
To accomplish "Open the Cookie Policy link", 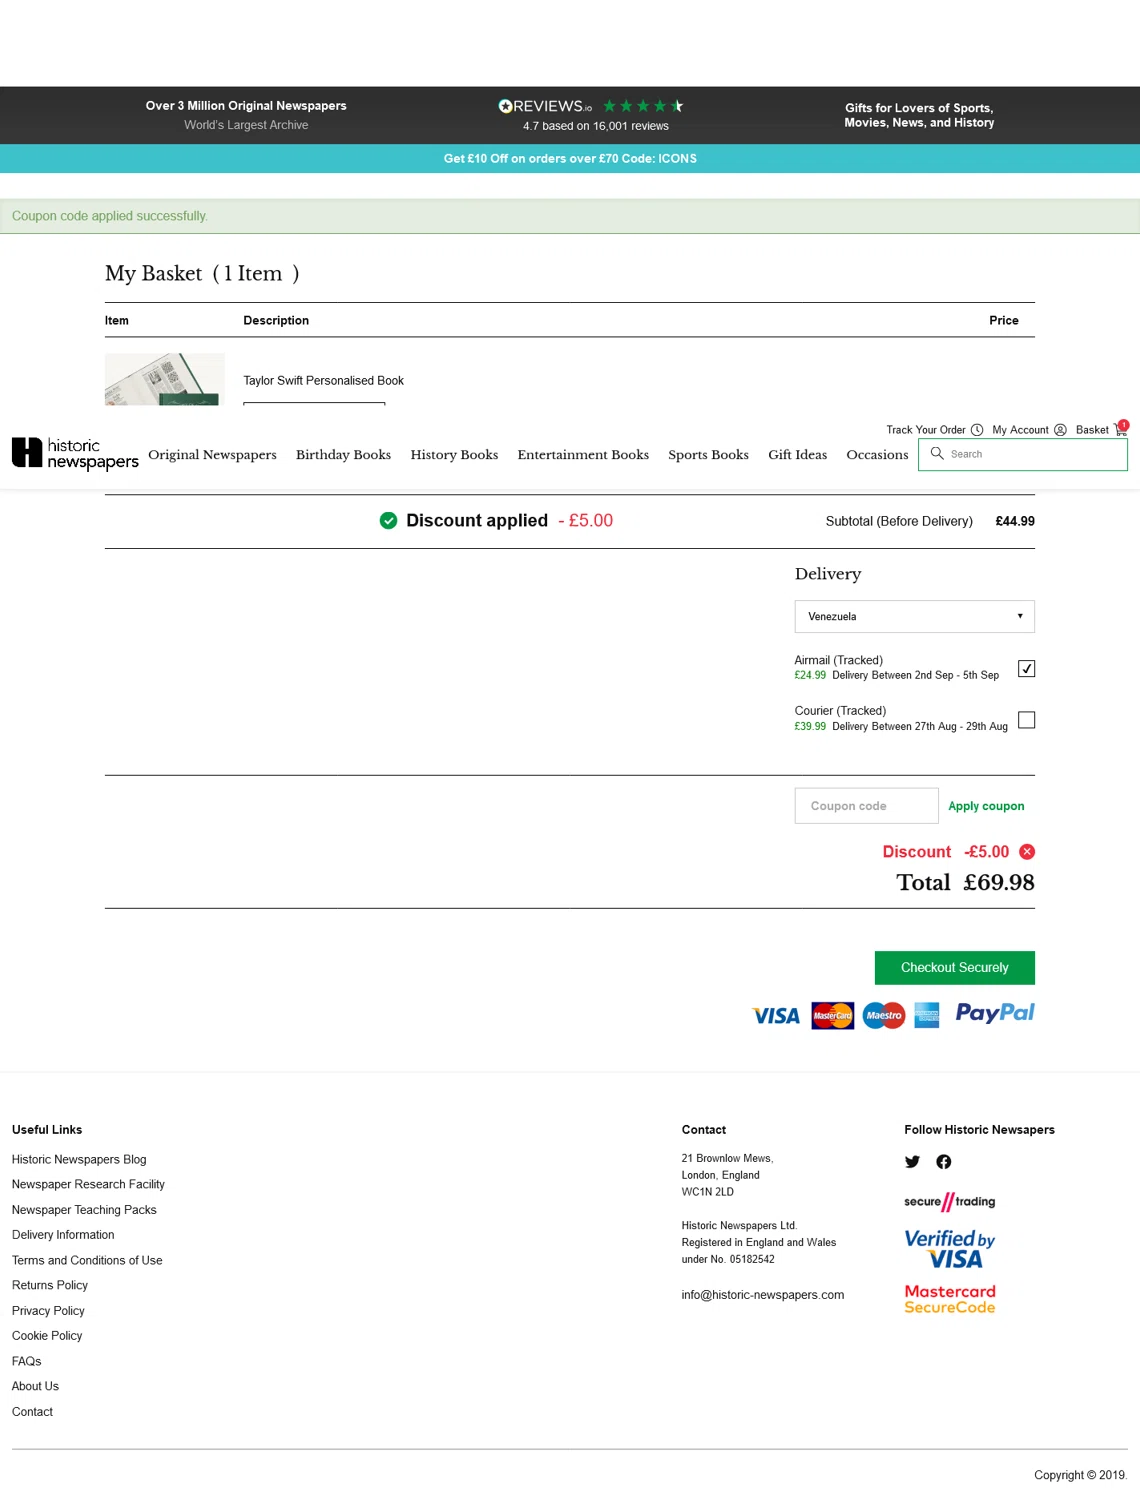I will click(47, 1336).
